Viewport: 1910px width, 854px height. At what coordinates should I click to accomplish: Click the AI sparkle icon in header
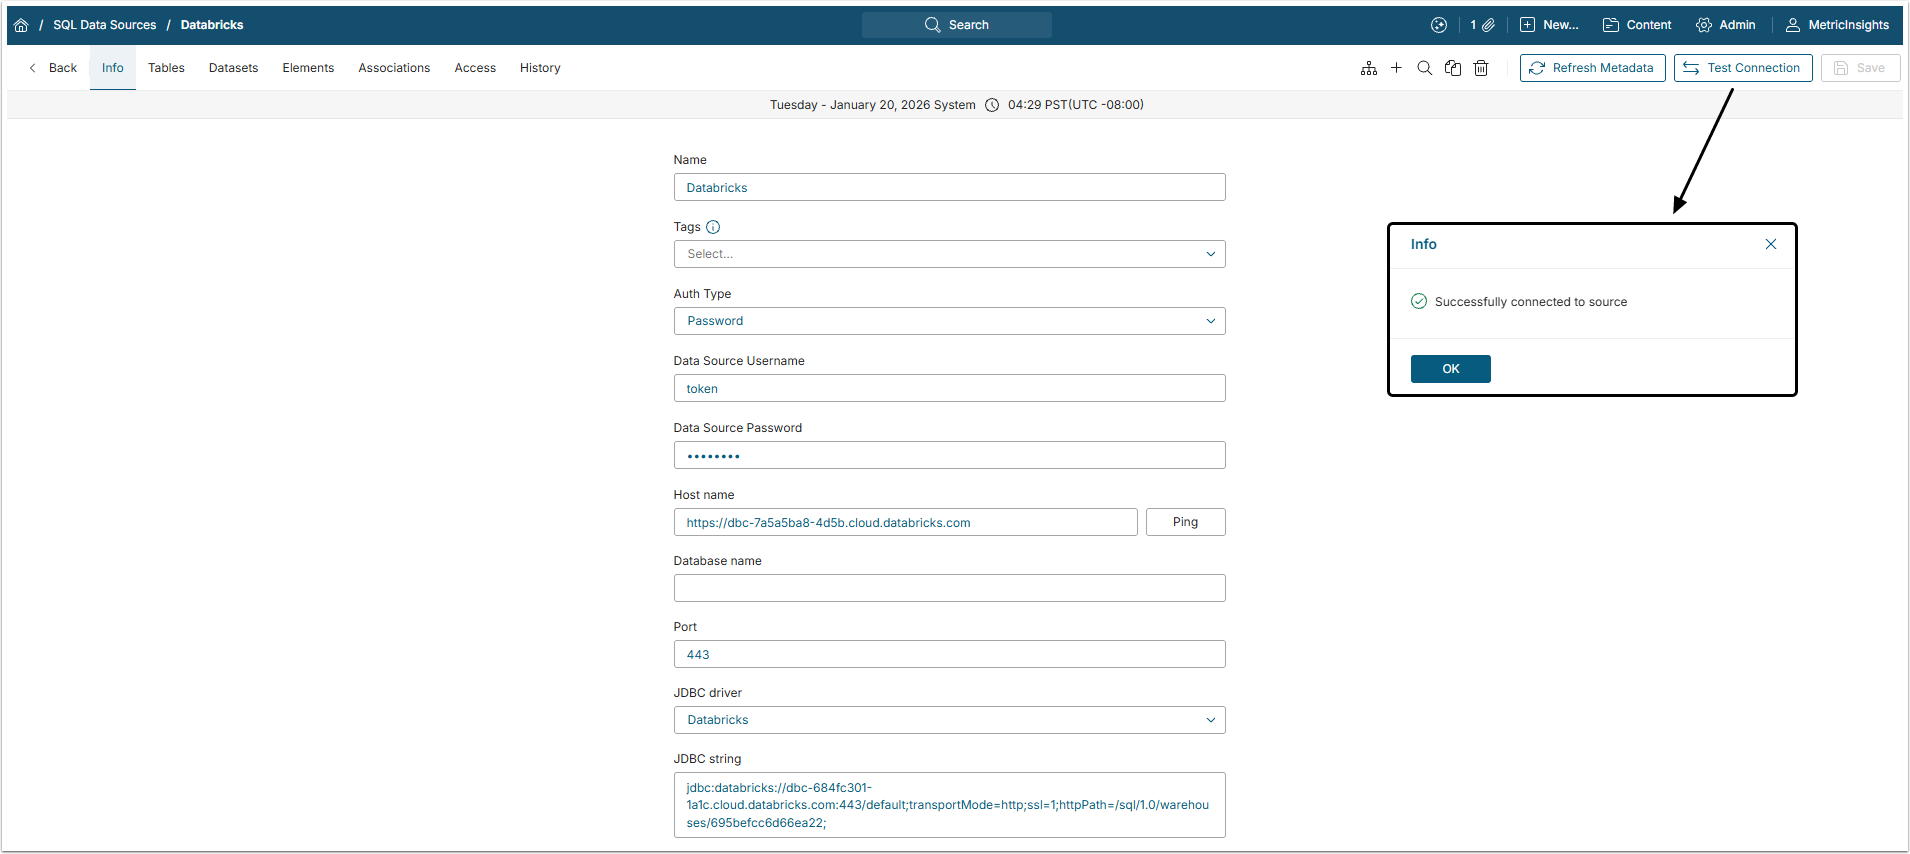(1439, 25)
